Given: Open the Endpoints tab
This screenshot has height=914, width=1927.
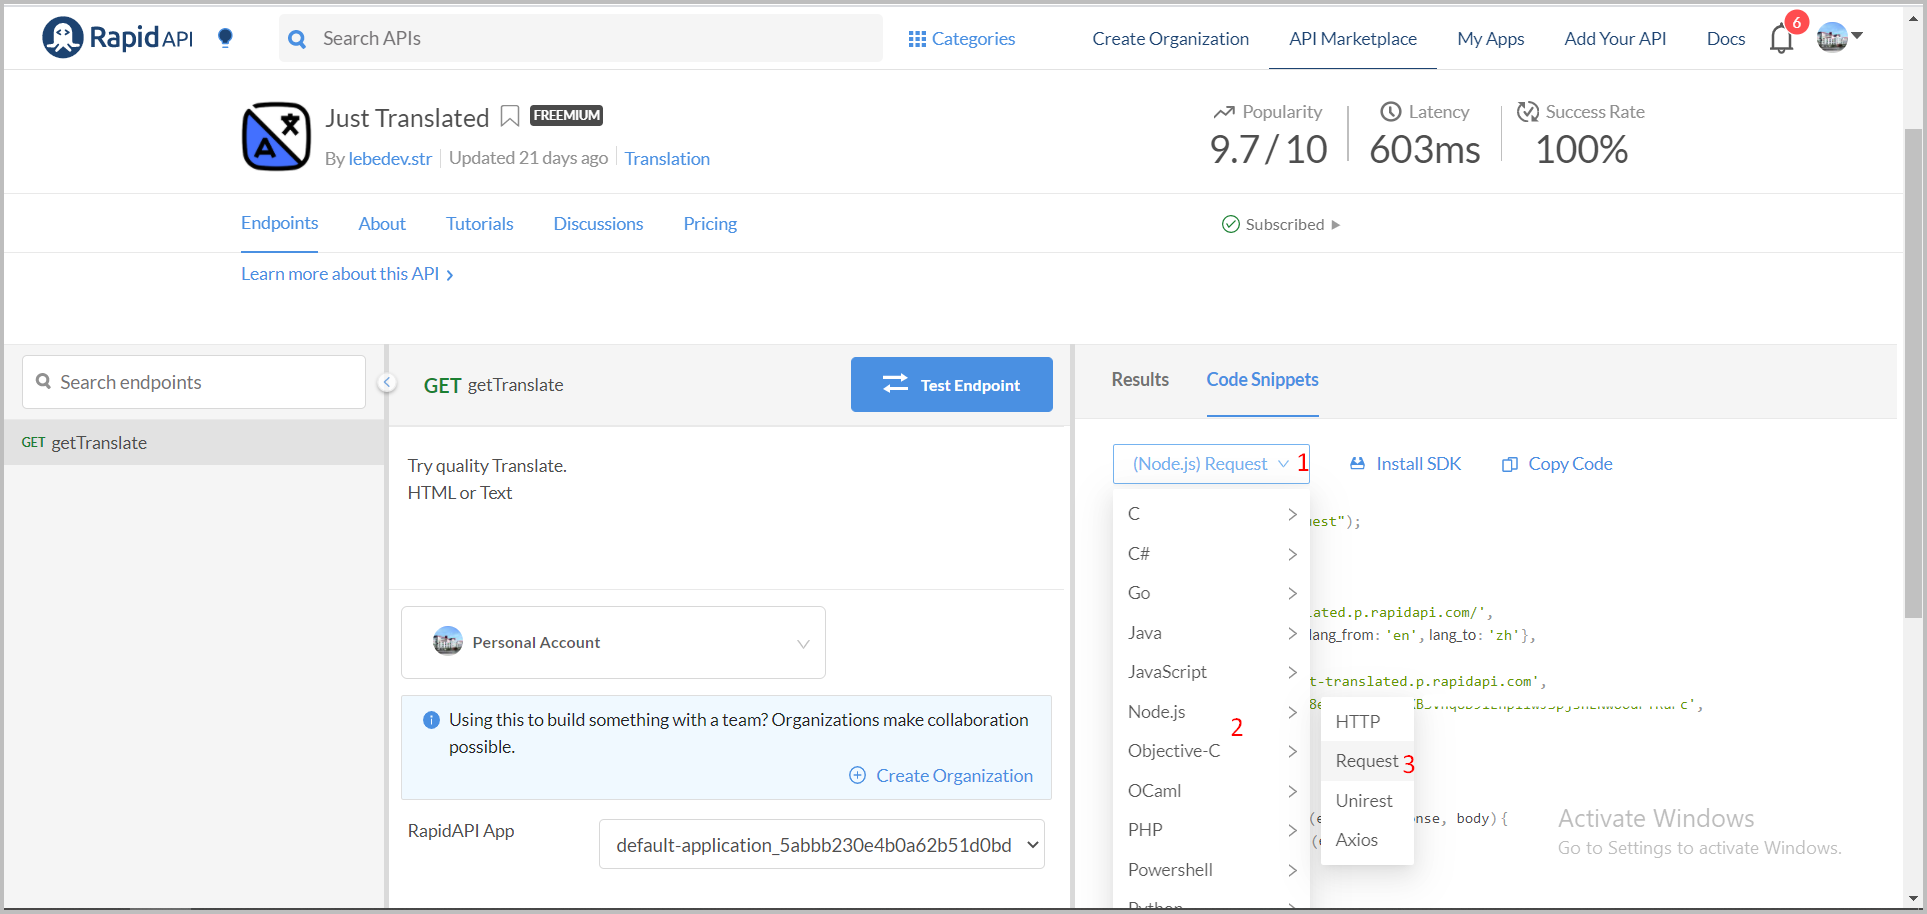Looking at the screenshot, I should 279,223.
